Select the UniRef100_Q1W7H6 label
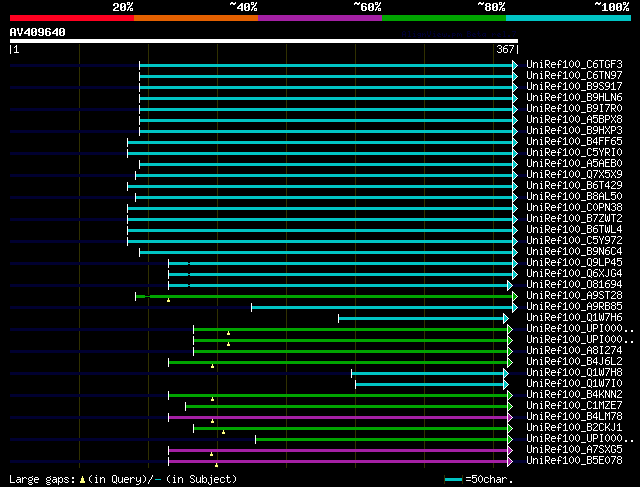Screen dimensions: 640x487 coord(574,318)
